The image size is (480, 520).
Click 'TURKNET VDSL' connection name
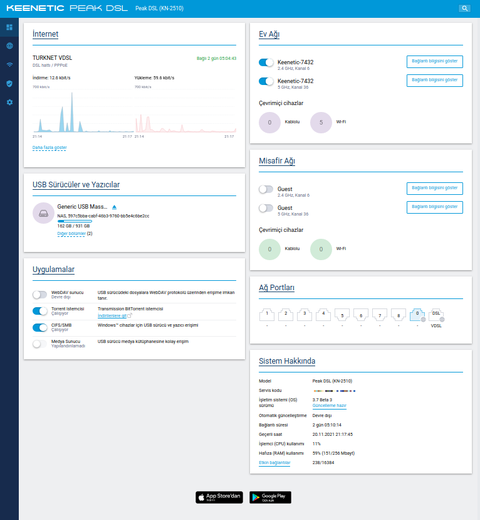[x=52, y=58]
